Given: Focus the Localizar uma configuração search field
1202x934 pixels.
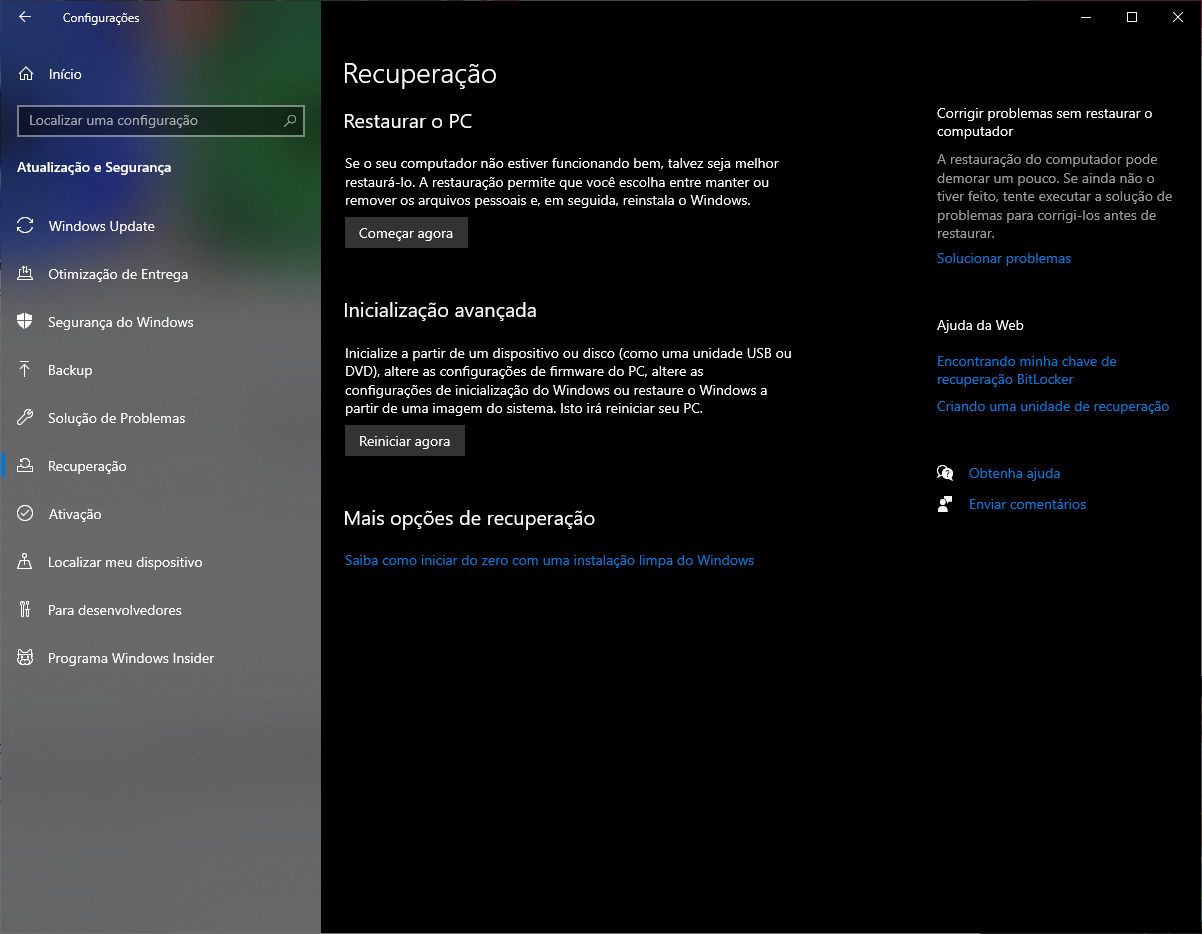Looking at the screenshot, I should pos(161,121).
